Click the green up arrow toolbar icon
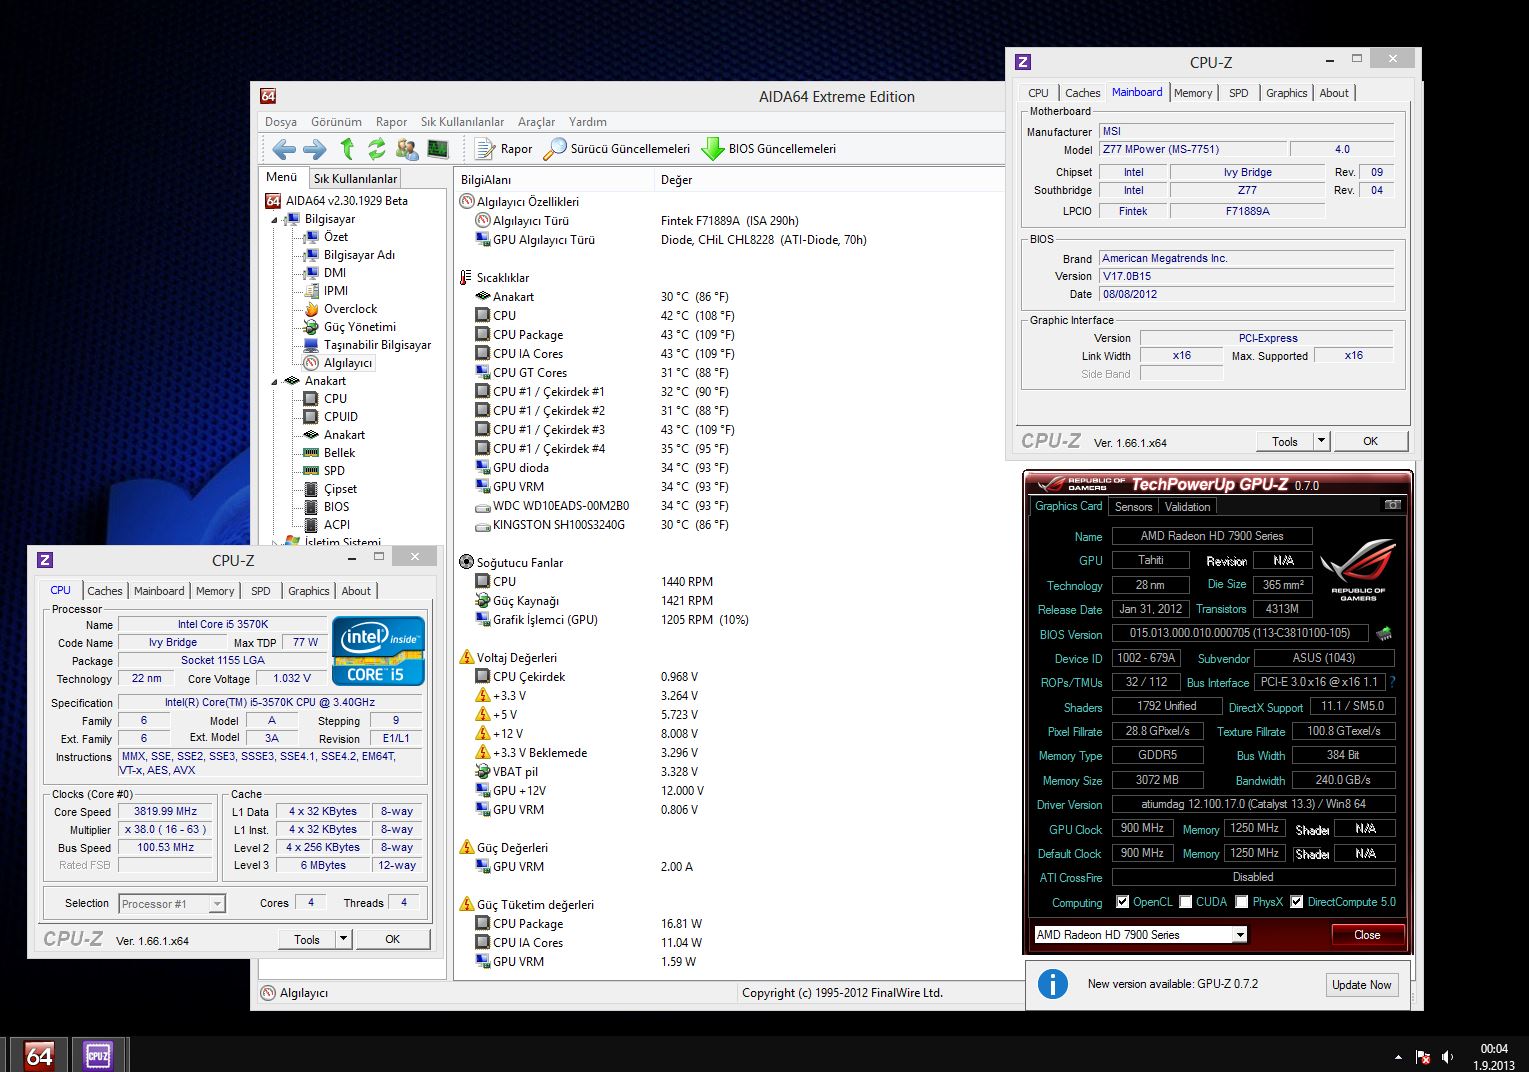 [347, 149]
